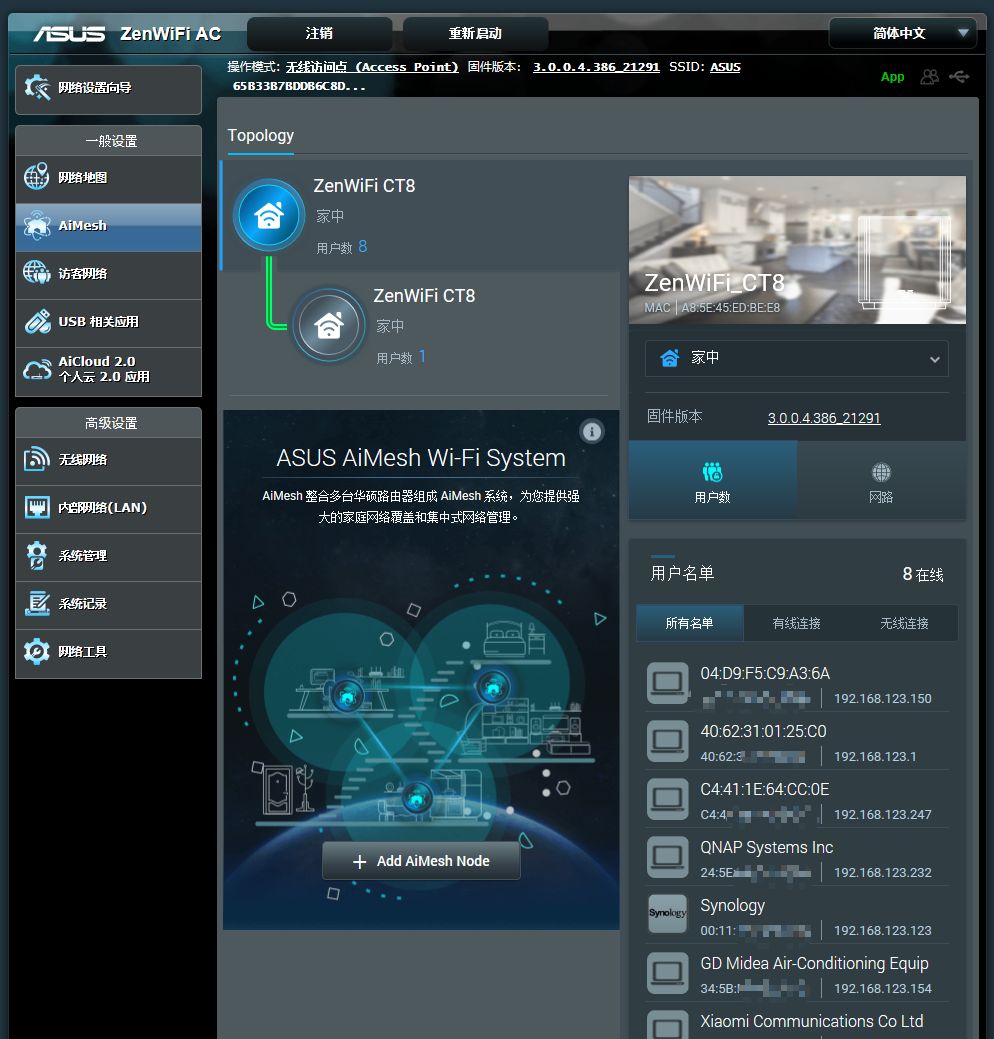Select the 所有名单 all clients tab
This screenshot has height=1039, width=994.
click(x=690, y=623)
